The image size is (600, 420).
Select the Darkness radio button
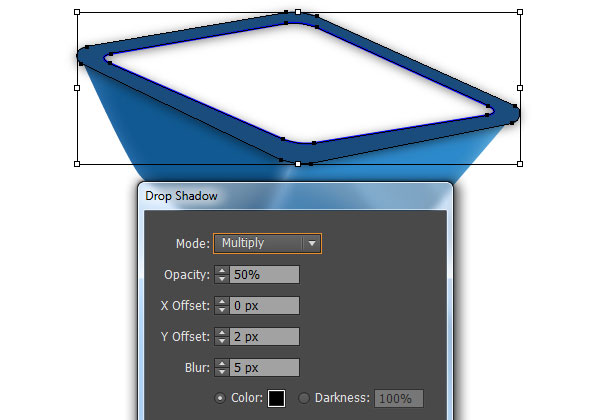[x=304, y=398]
